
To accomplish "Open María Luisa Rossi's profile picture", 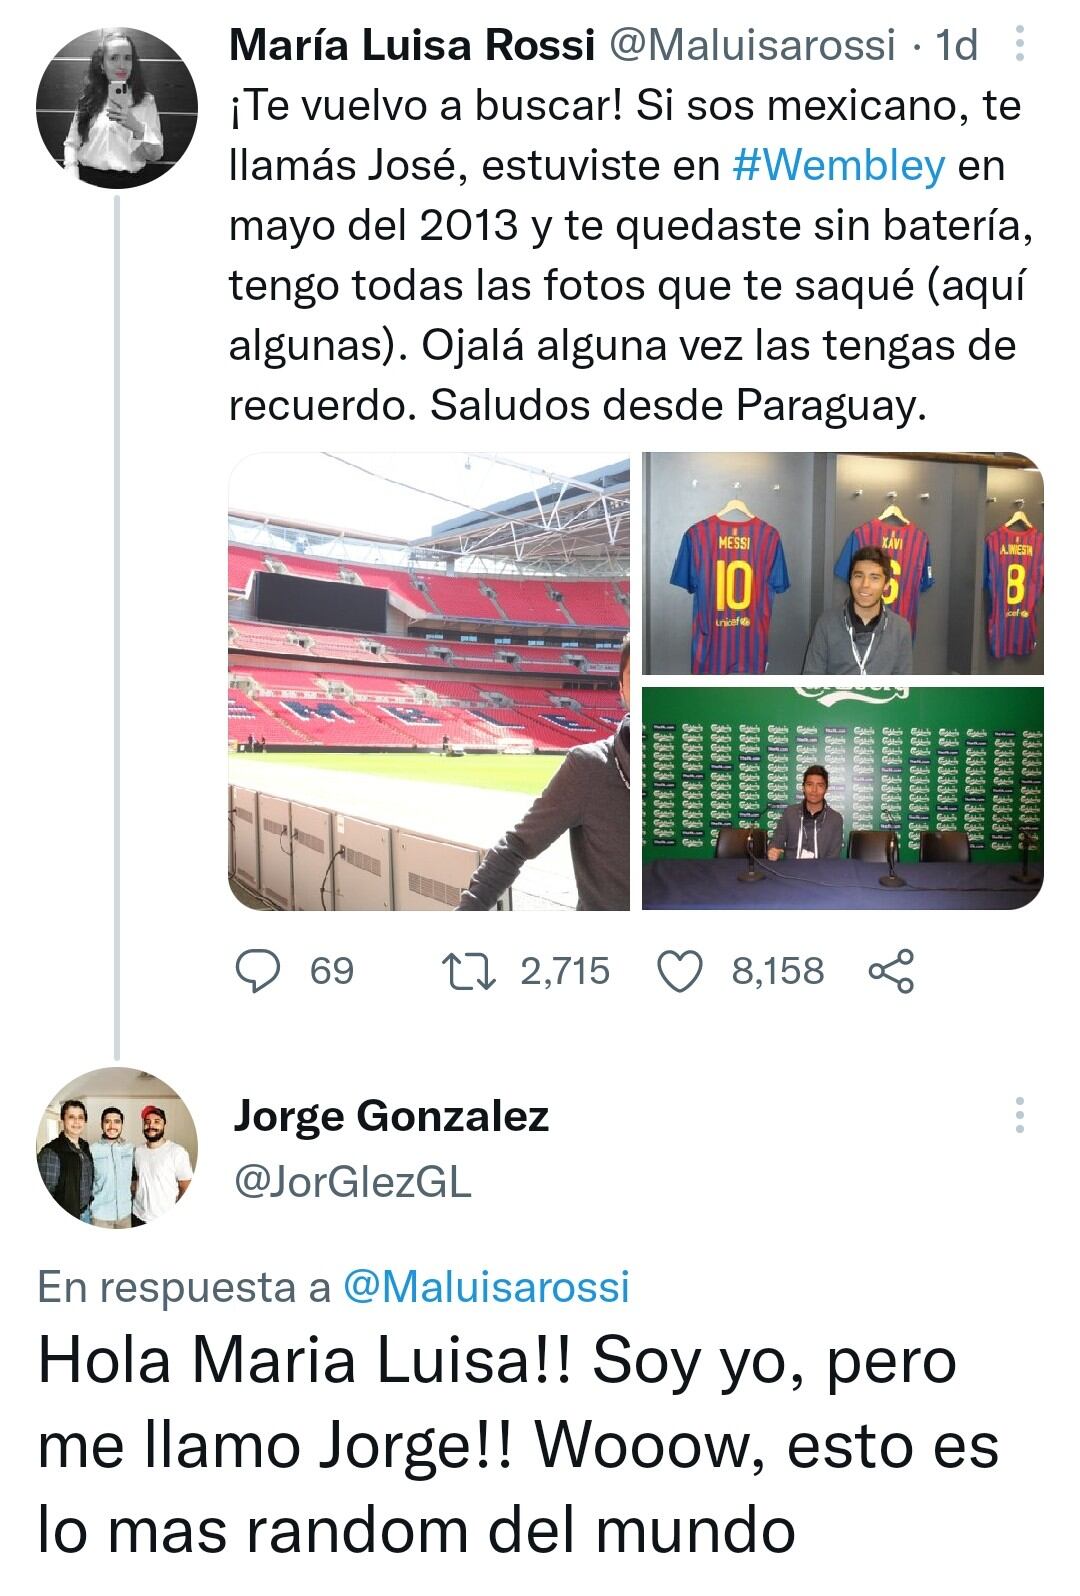I will [117, 108].
